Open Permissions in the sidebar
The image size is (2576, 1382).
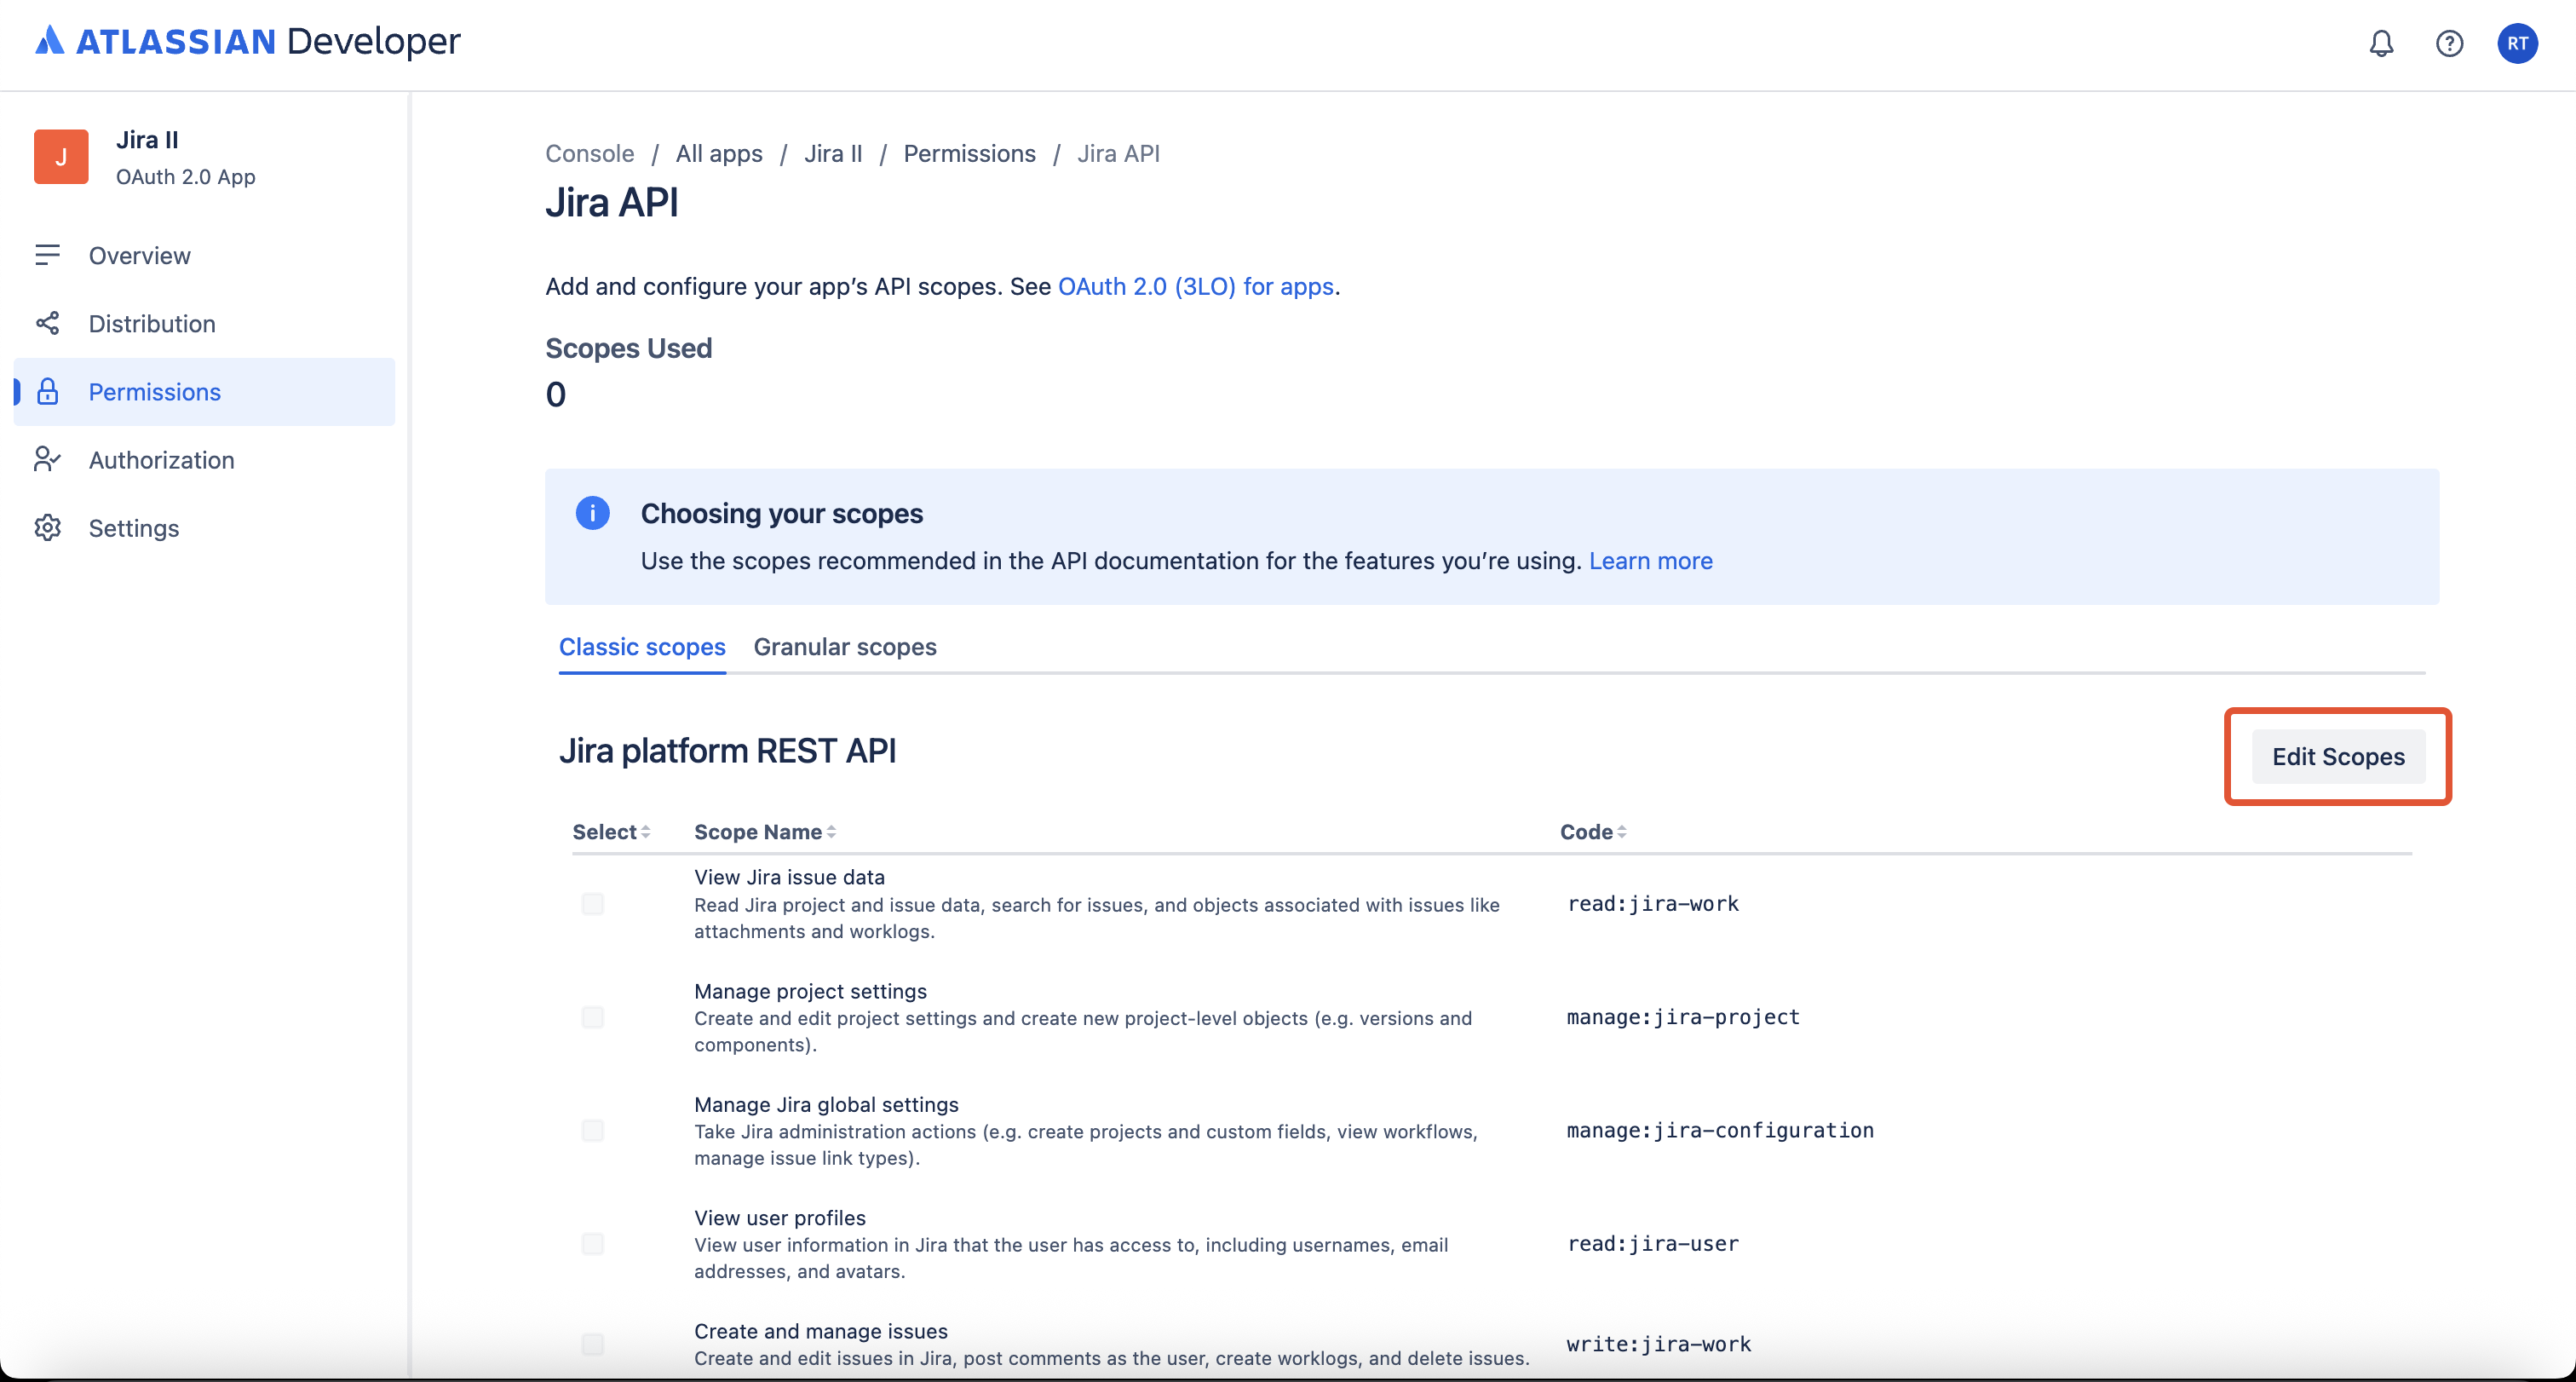pyautogui.click(x=154, y=392)
